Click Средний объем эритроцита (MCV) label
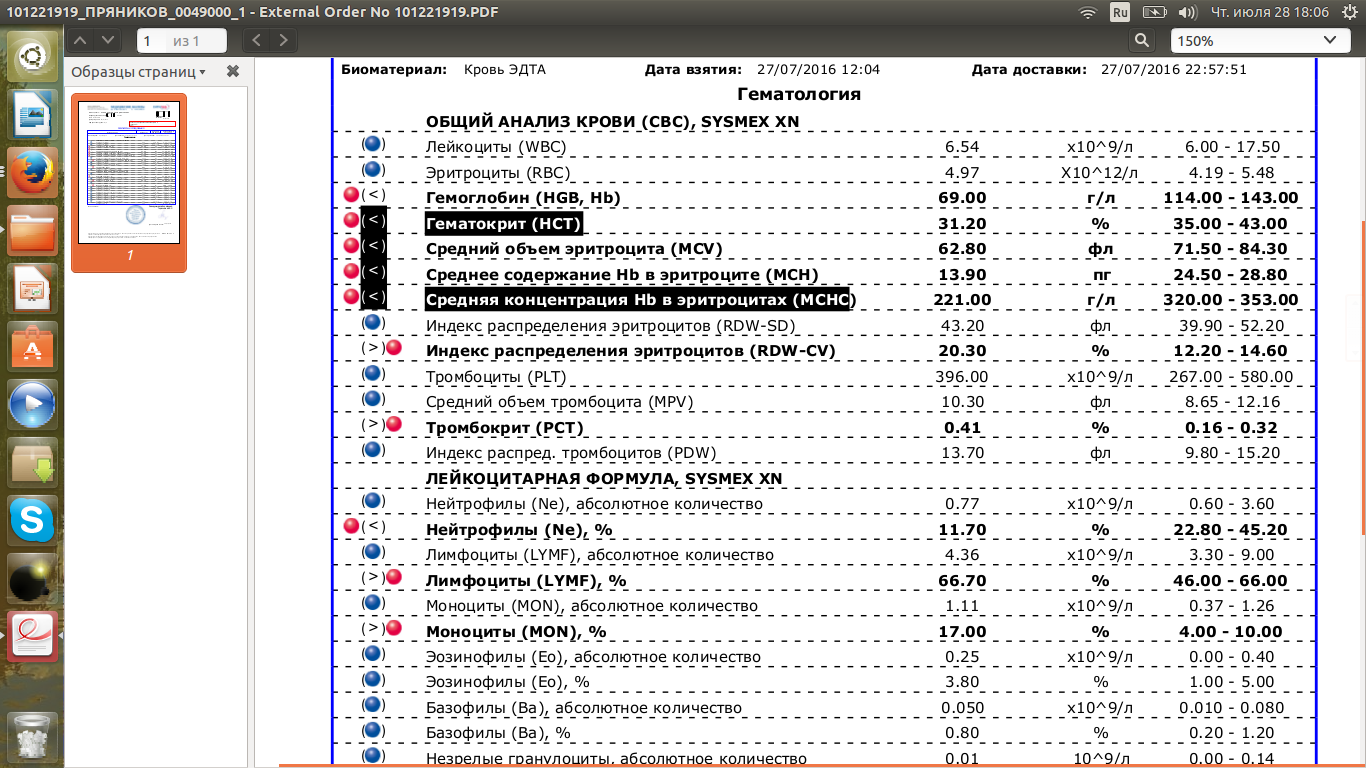1366x768 pixels. (x=574, y=249)
